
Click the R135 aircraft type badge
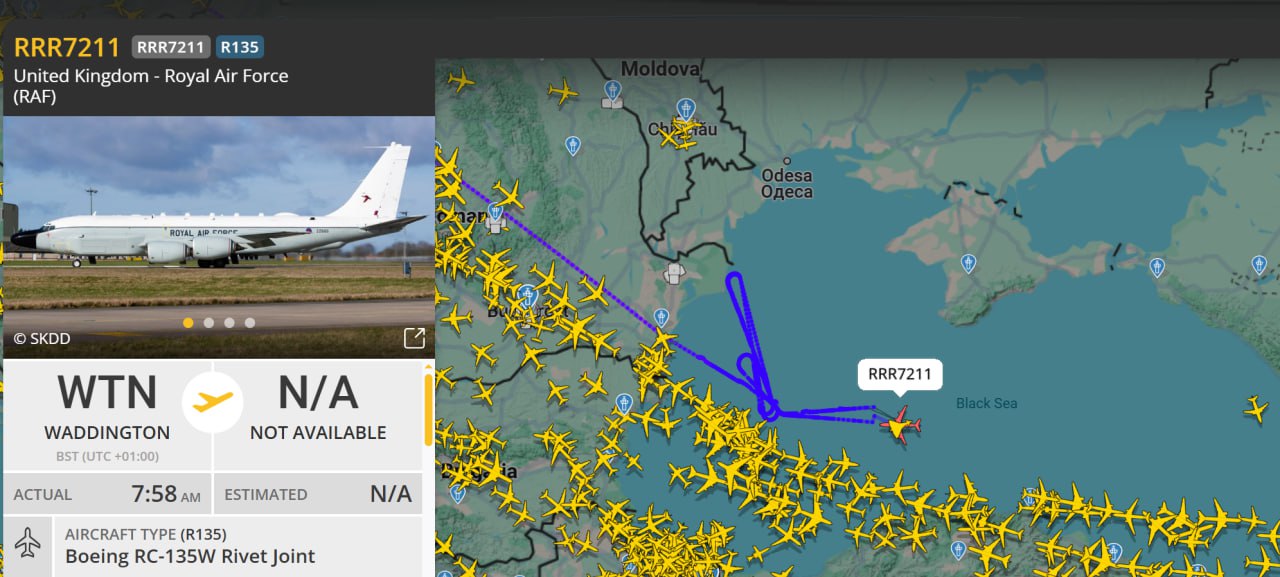pyautogui.click(x=240, y=47)
